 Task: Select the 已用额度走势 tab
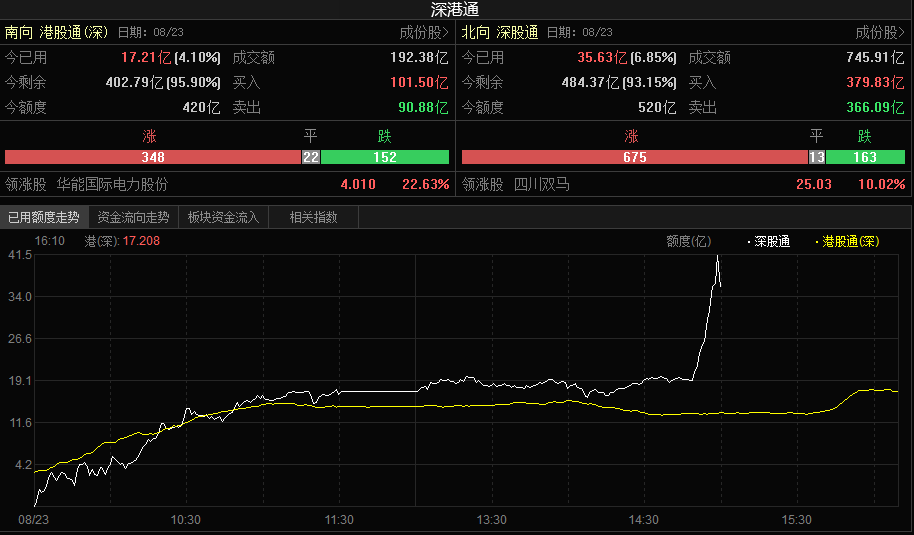pyautogui.click(x=43, y=216)
